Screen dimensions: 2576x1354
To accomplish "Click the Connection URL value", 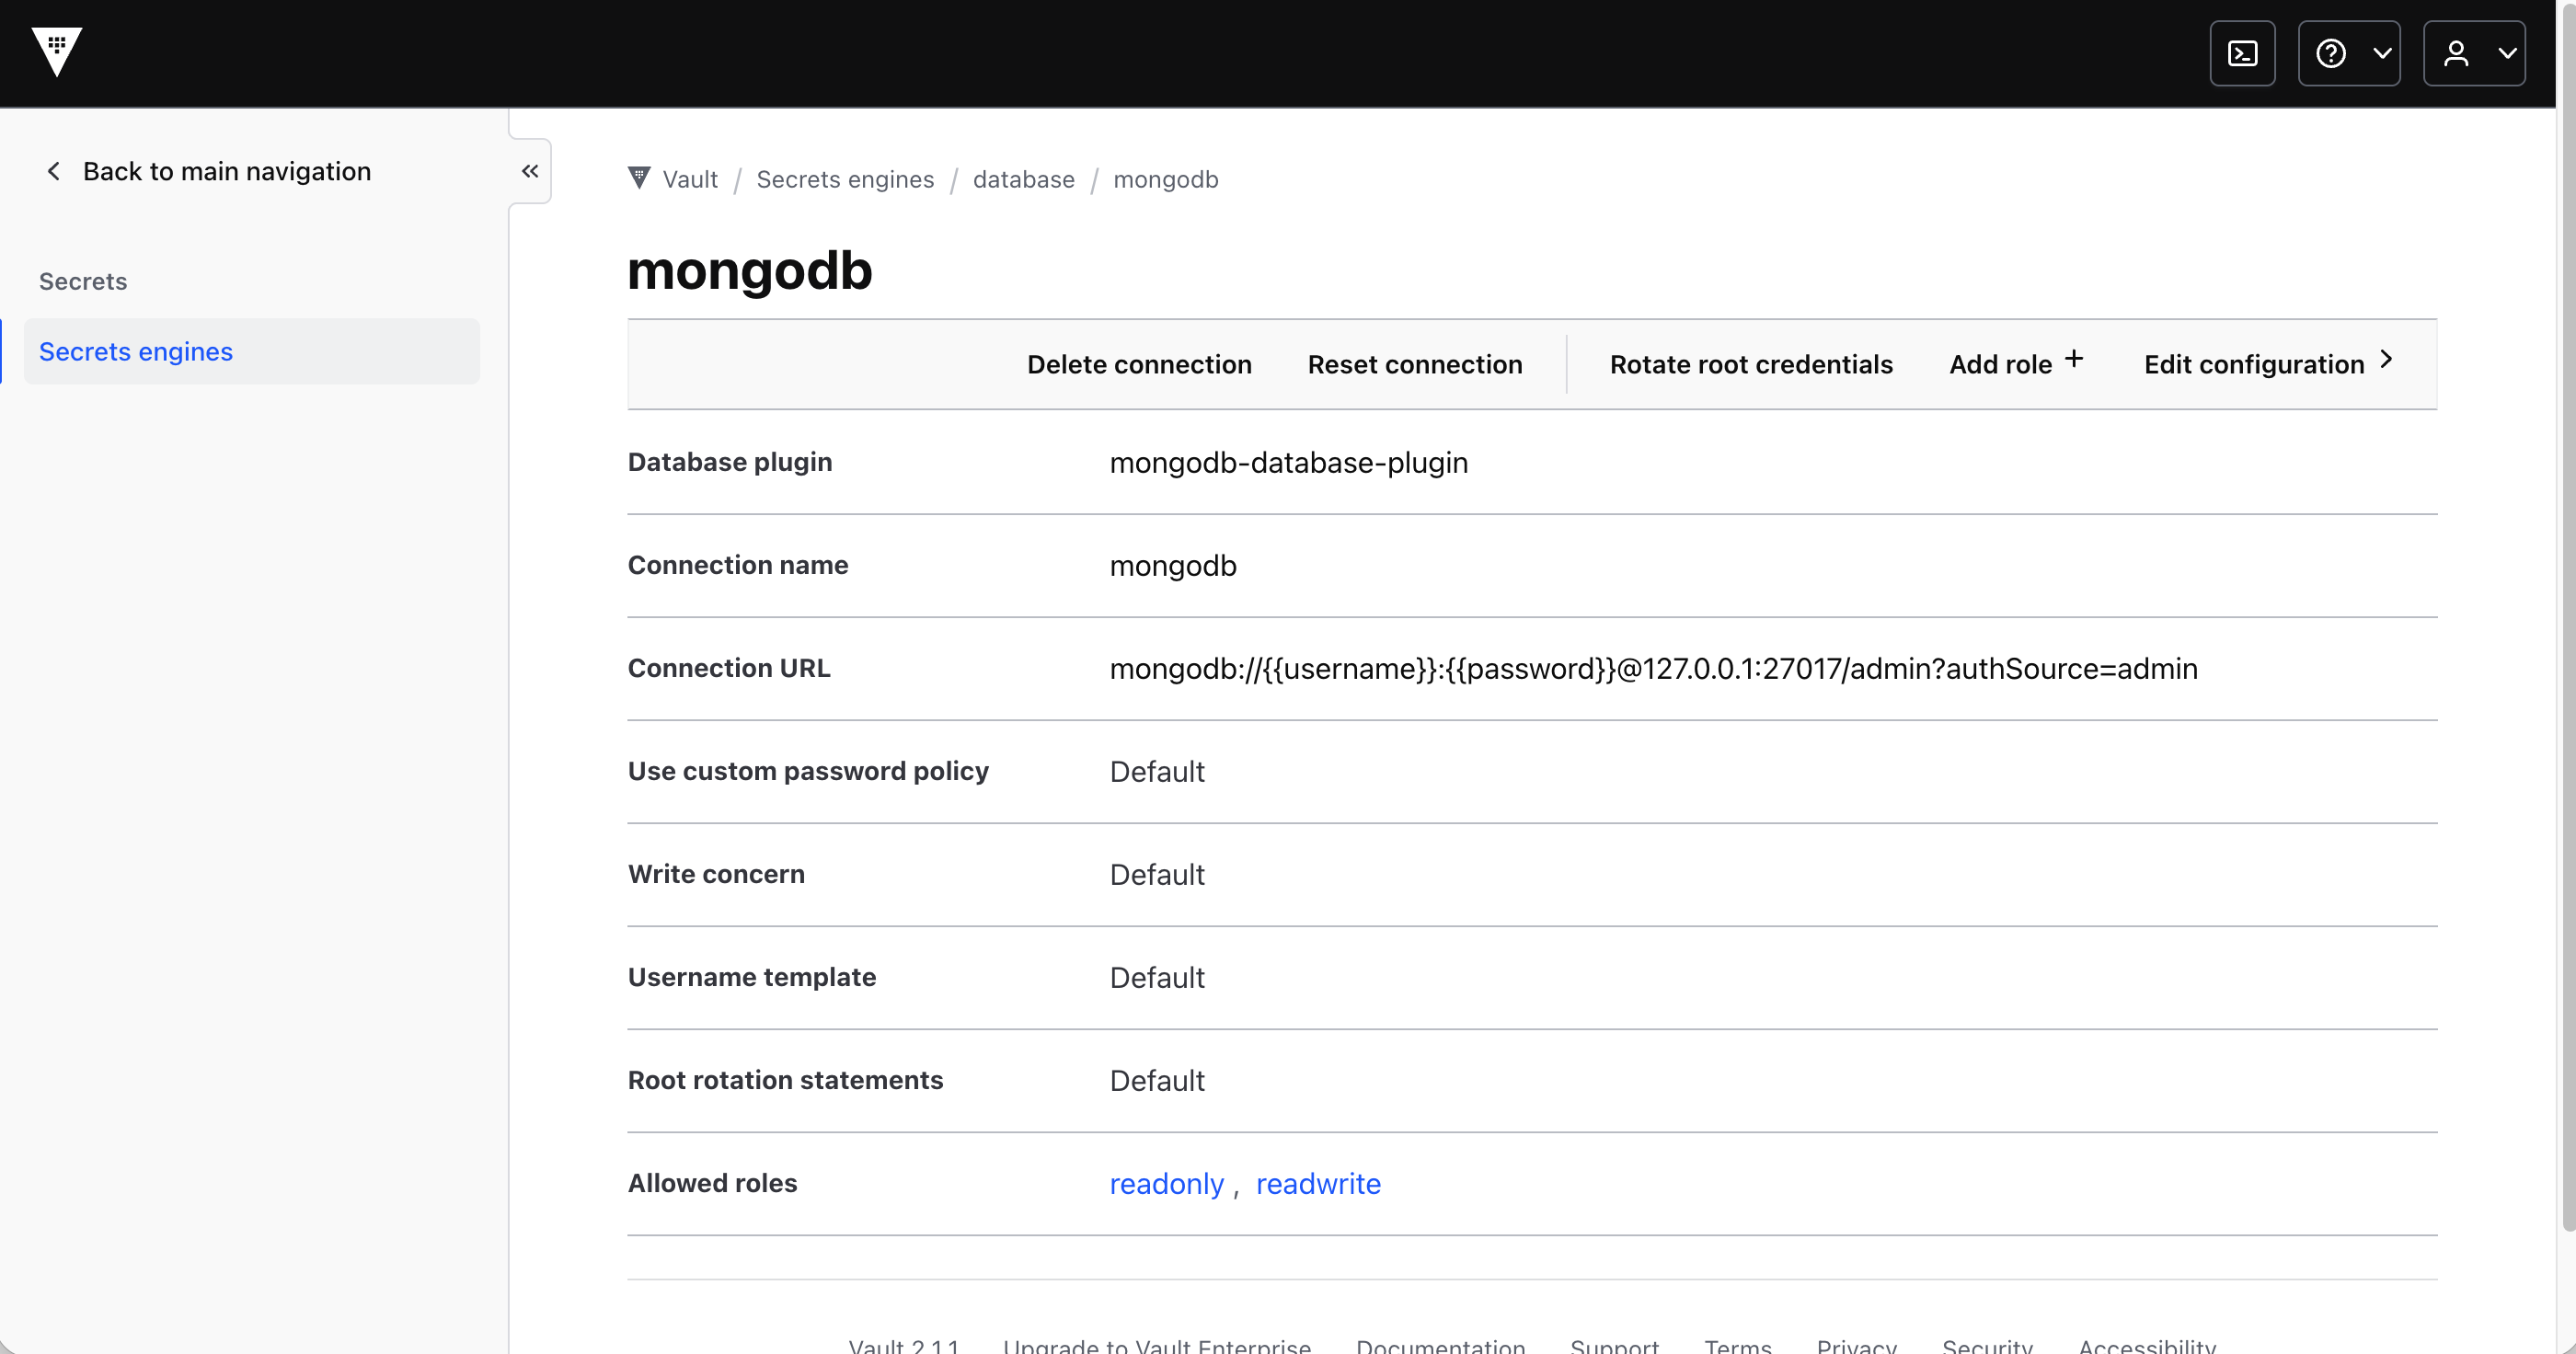I will (x=1653, y=669).
